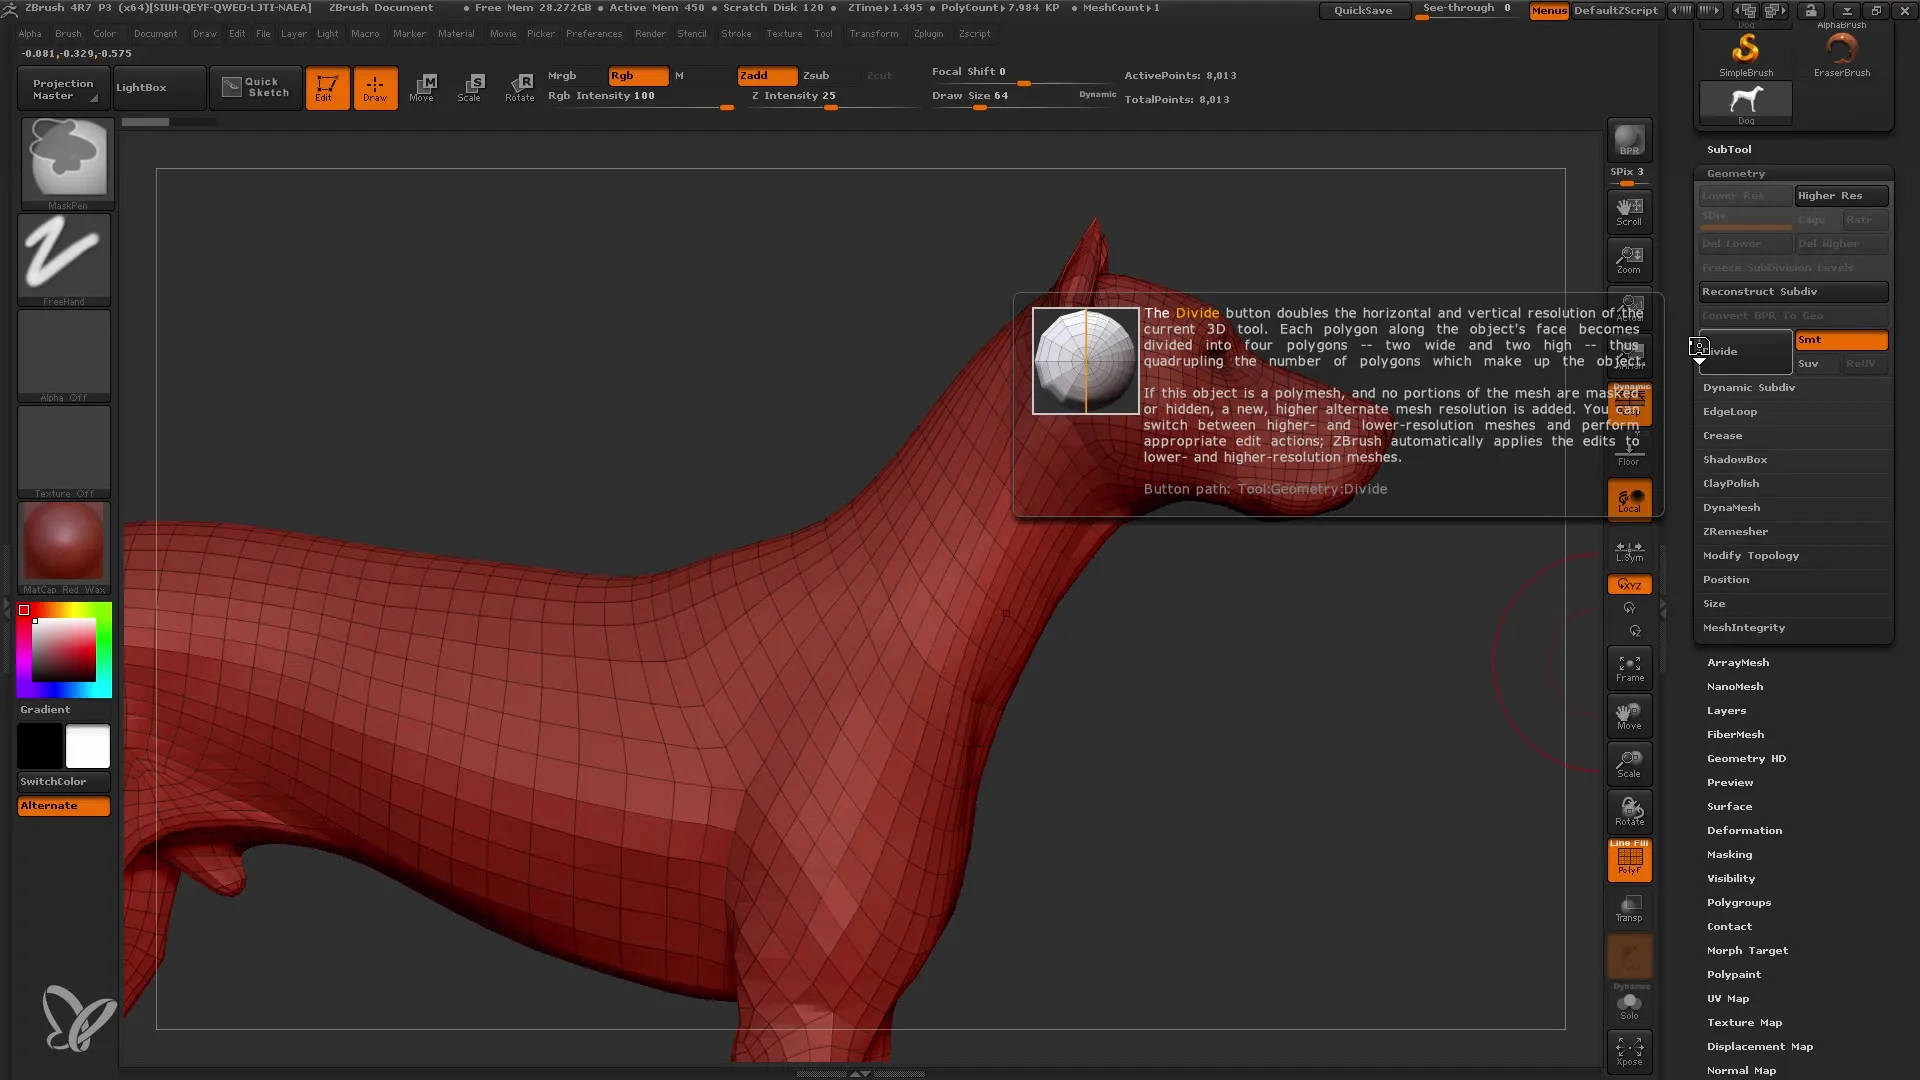Toggle M (Material) channel mode
1920x1080 pixels.
point(678,75)
